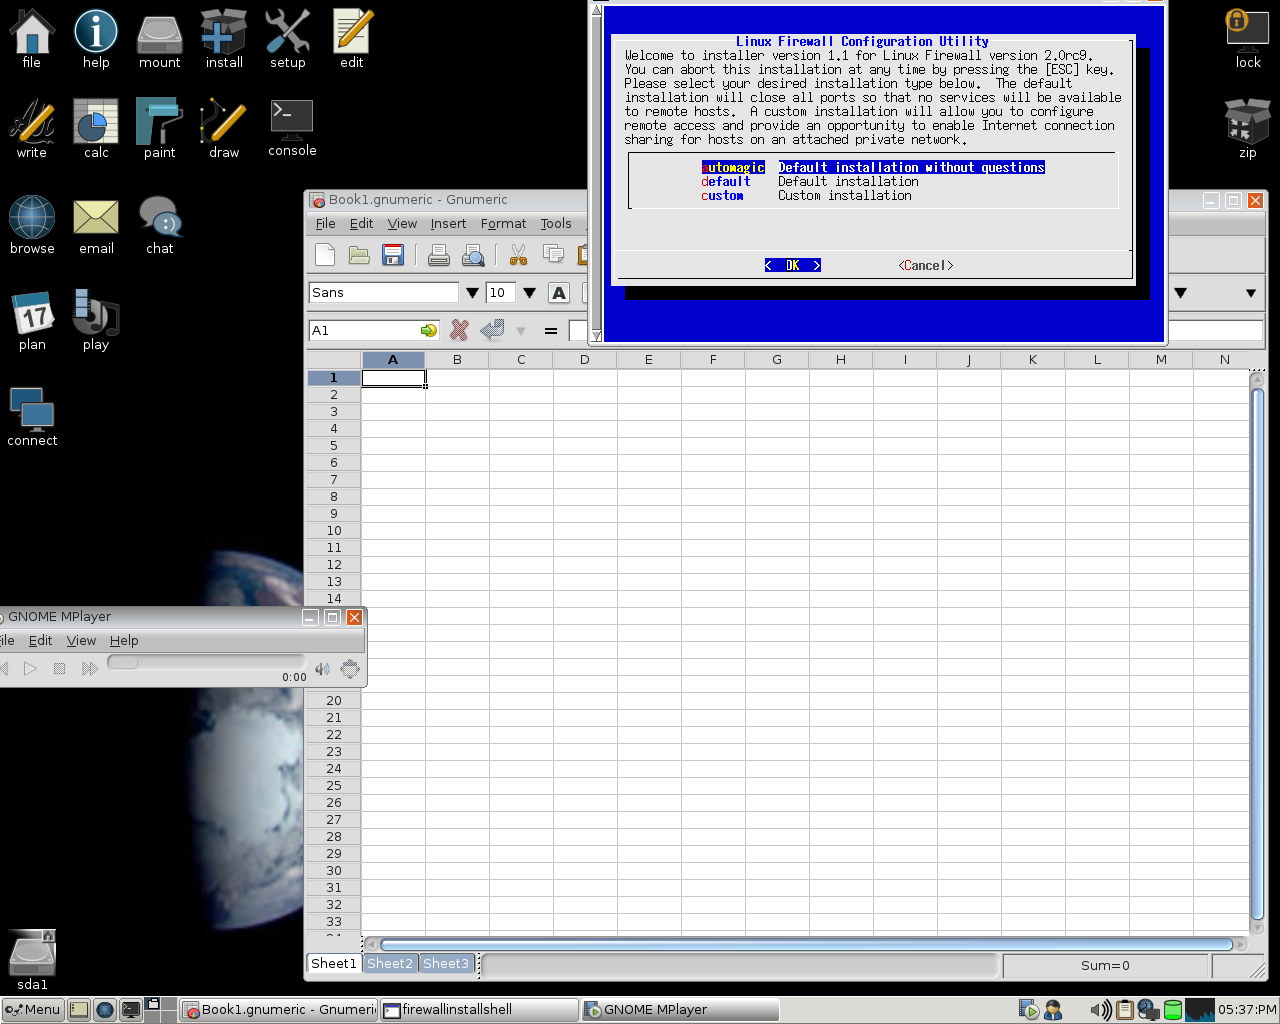Open the accept-entry dropdown arrow
Viewport: 1280px width, 1024px height.
point(521,331)
